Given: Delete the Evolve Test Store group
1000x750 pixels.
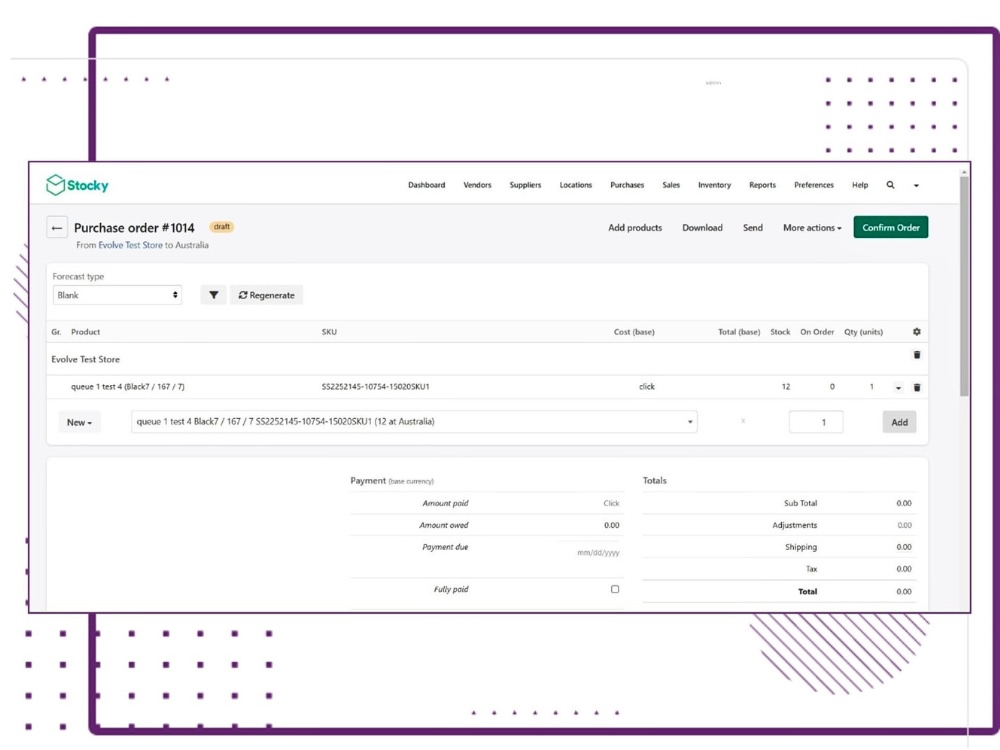Looking at the screenshot, I should pos(917,355).
